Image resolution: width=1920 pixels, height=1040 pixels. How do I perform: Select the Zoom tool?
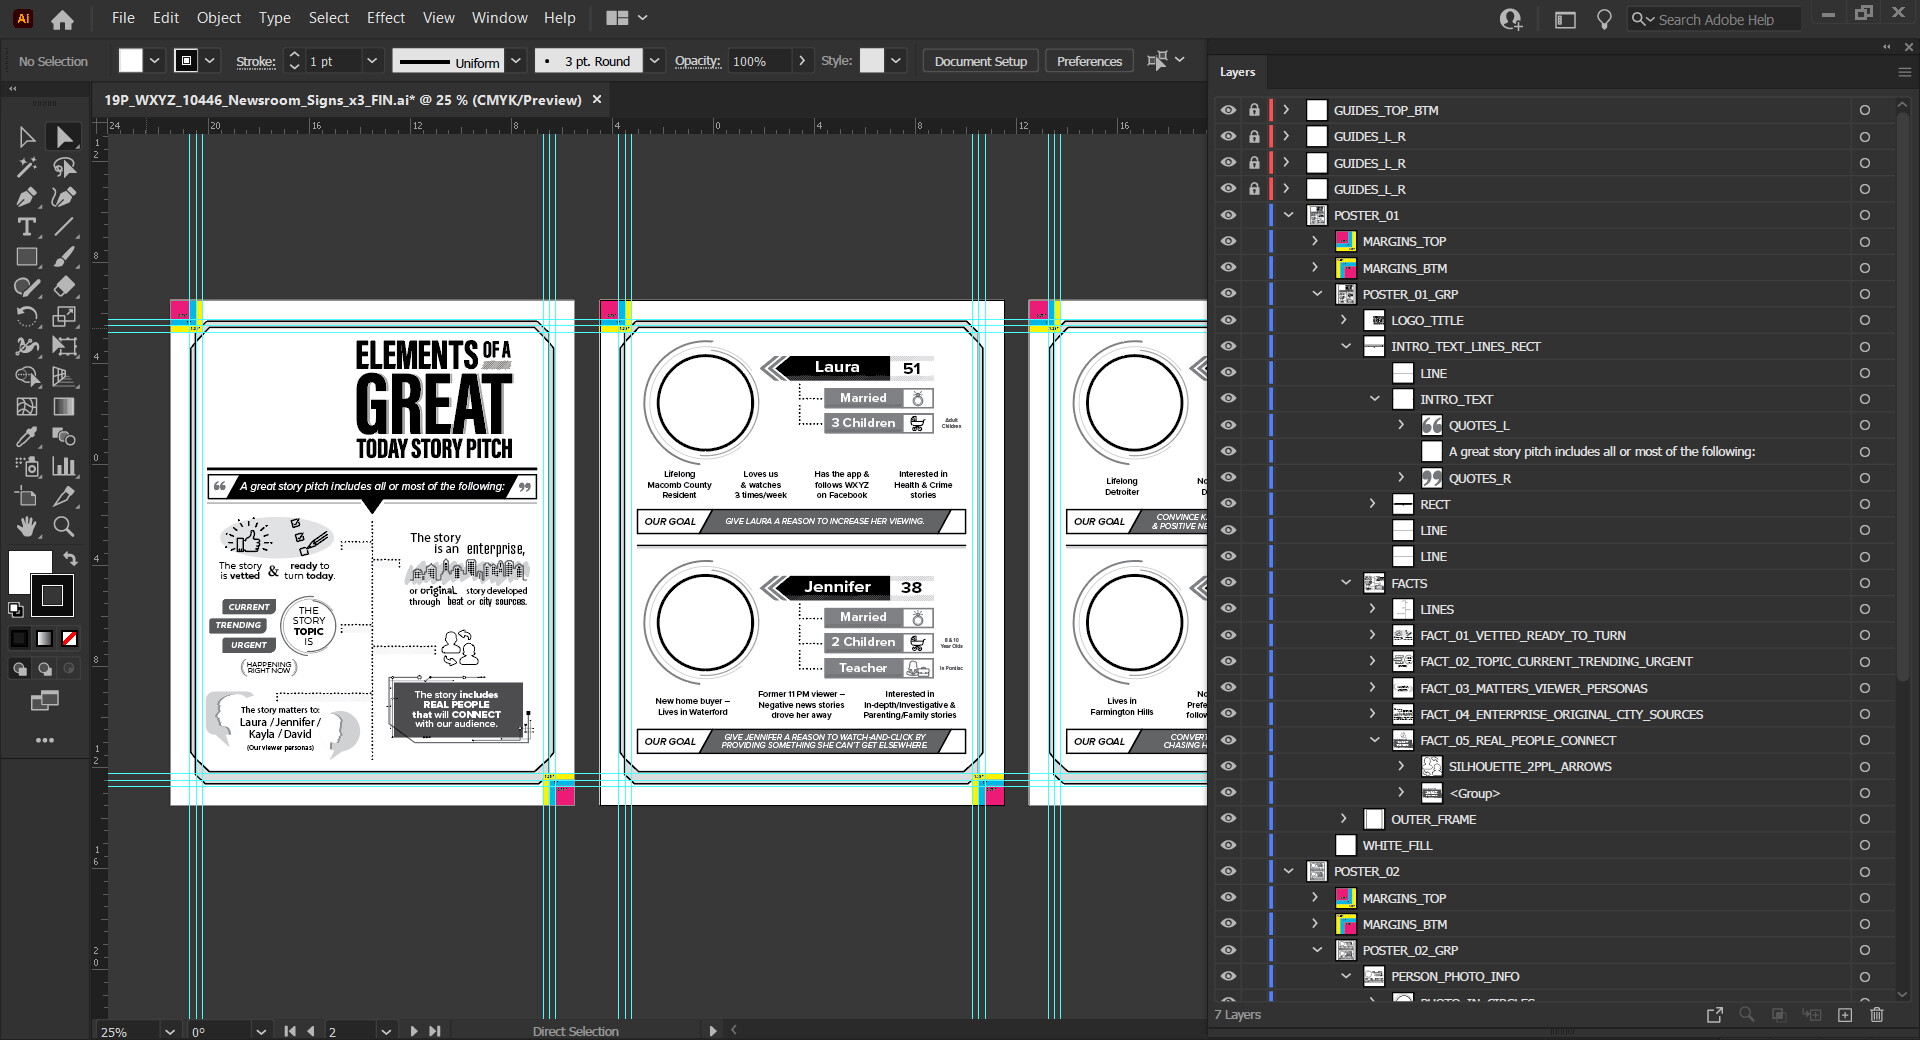(64, 526)
